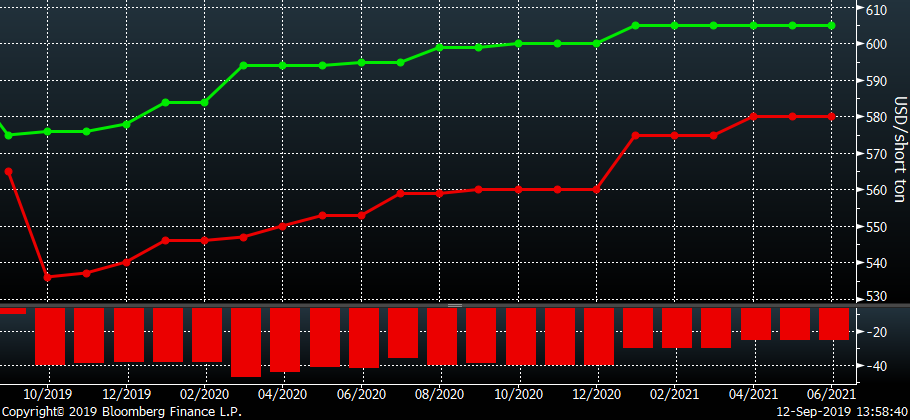Select the 04/2020 date label
The image size is (910, 420).
(x=283, y=393)
